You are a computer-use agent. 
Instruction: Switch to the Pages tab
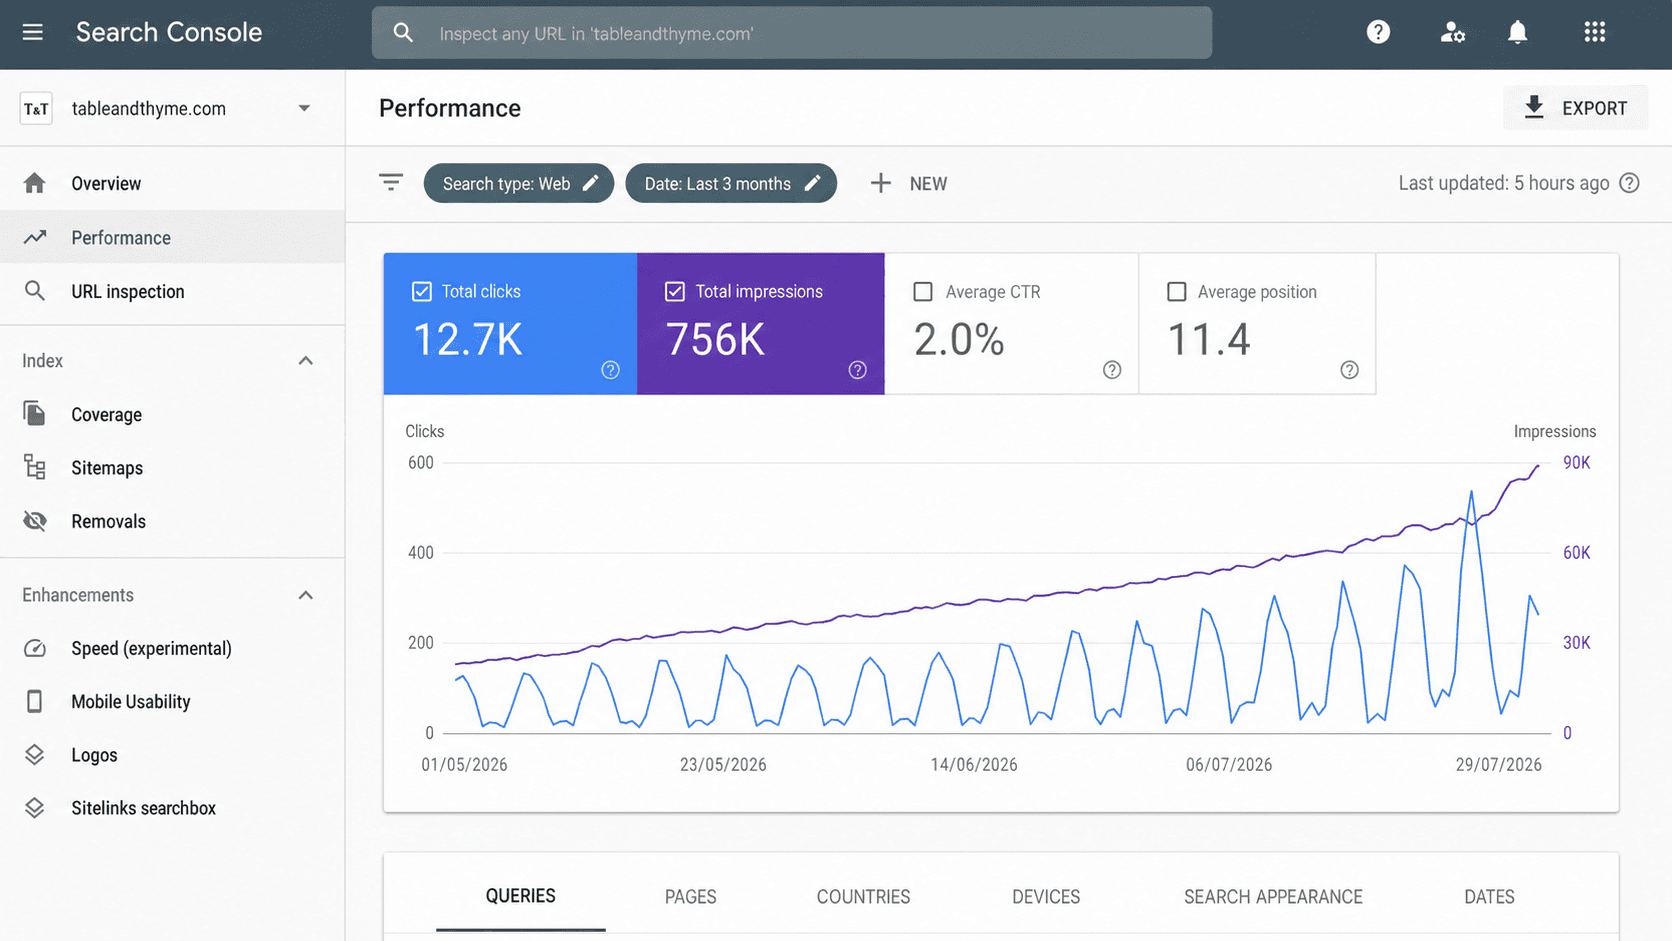point(691,896)
